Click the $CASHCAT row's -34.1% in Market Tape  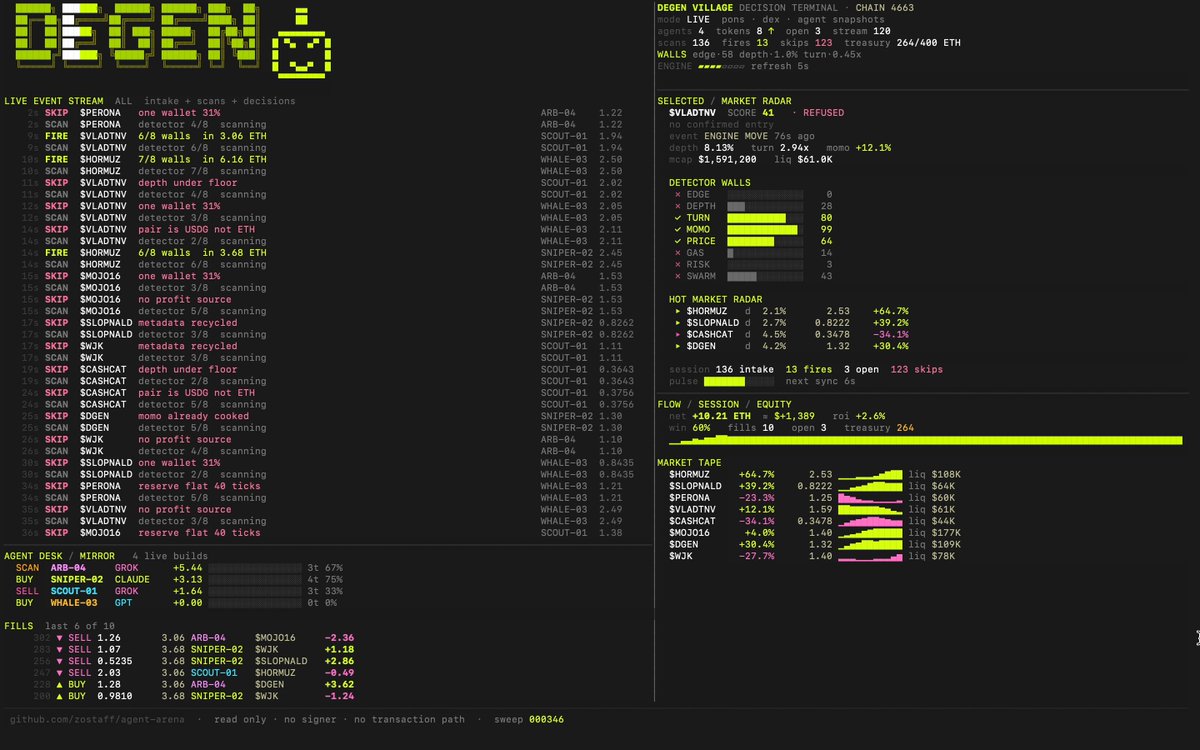756,520
